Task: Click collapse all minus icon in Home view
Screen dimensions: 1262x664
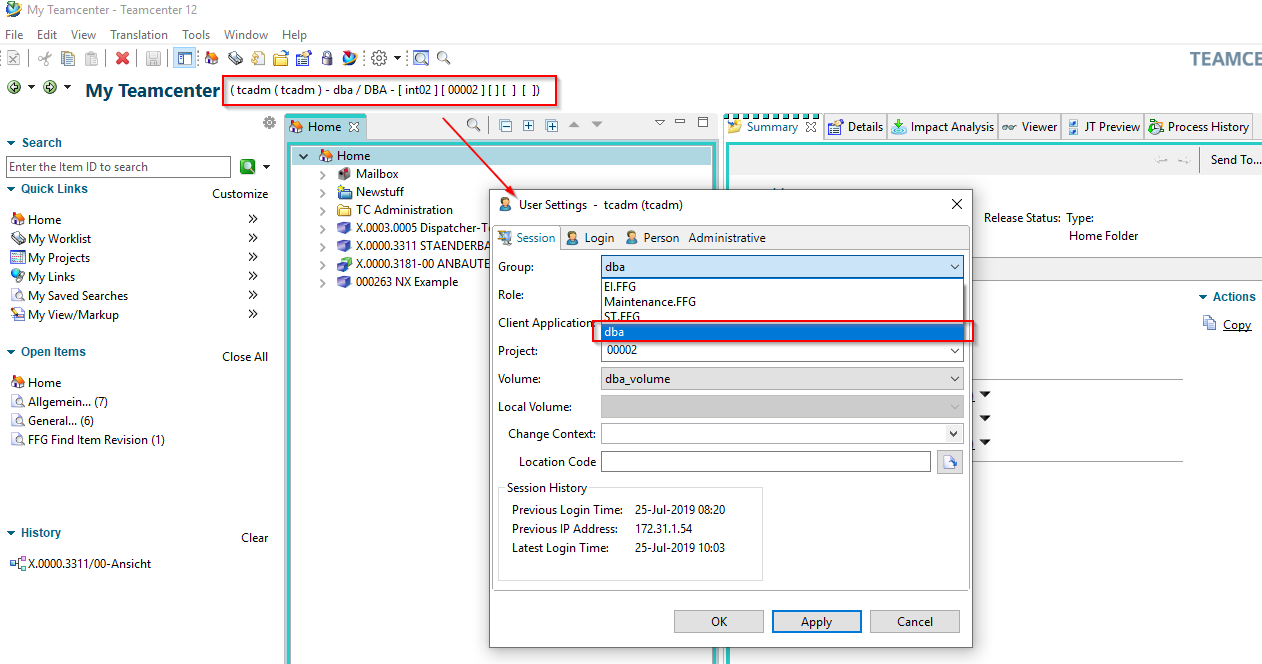Action: coord(505,126)
